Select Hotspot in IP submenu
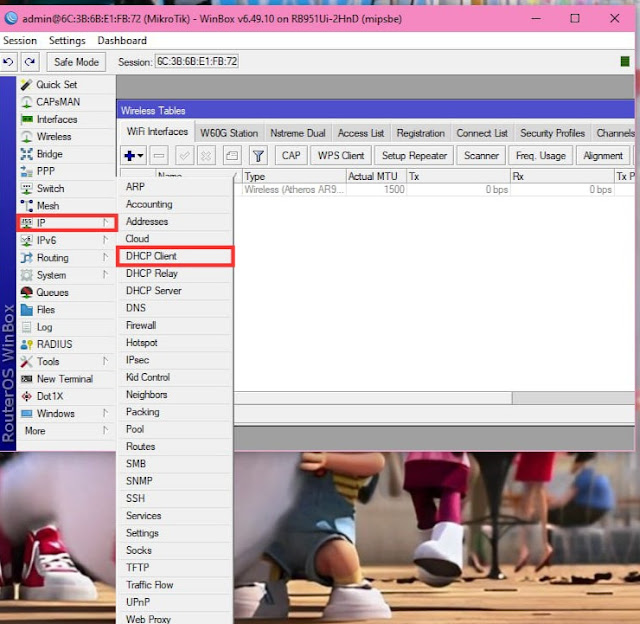 [x=175, y=343]
